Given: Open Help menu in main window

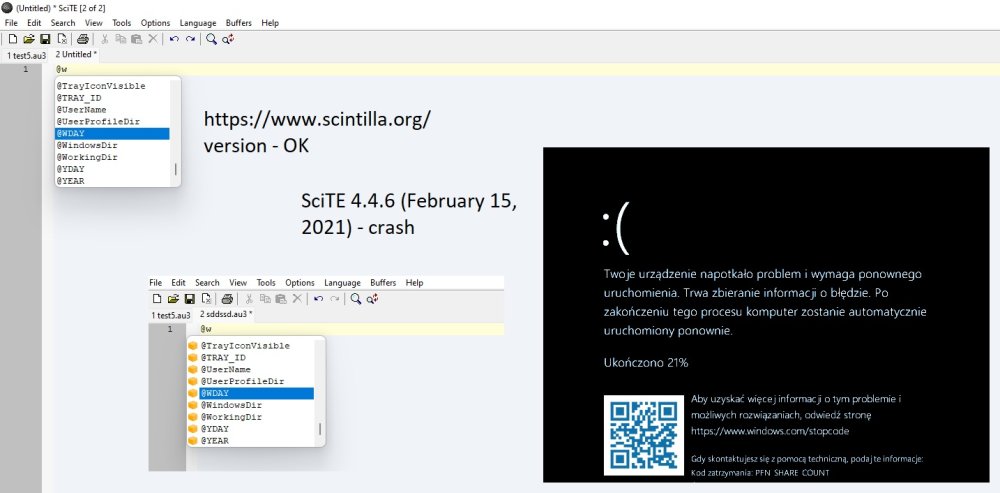Looking at the screenshot, I should pos(270,23).
